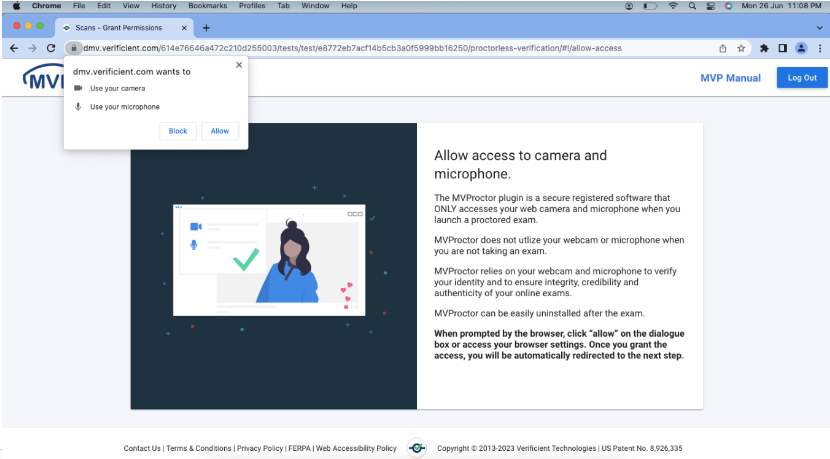Click the 'Allow access to camera and microphone.' heading

520,165
